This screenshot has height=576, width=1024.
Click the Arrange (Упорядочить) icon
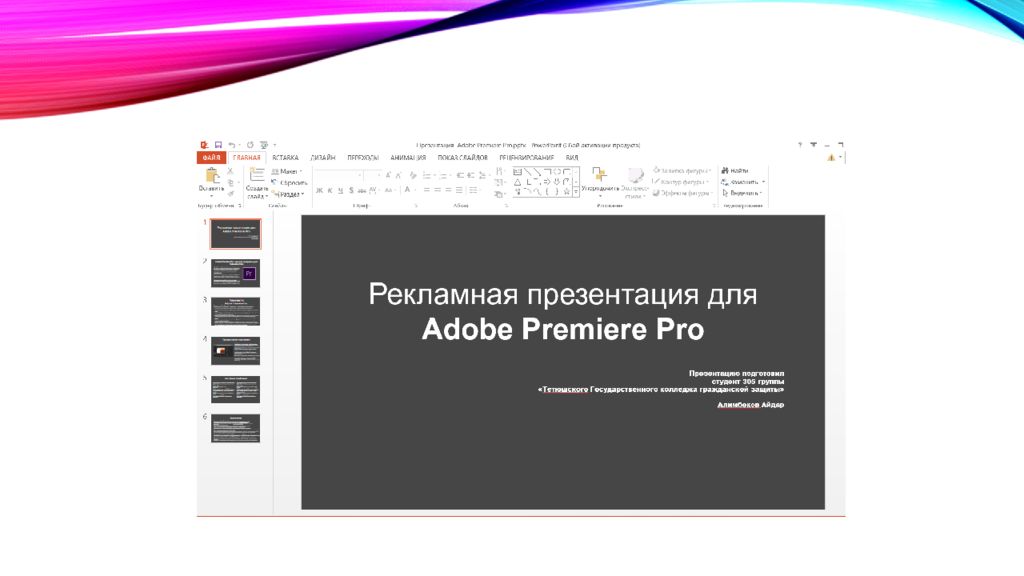[599, 176]
